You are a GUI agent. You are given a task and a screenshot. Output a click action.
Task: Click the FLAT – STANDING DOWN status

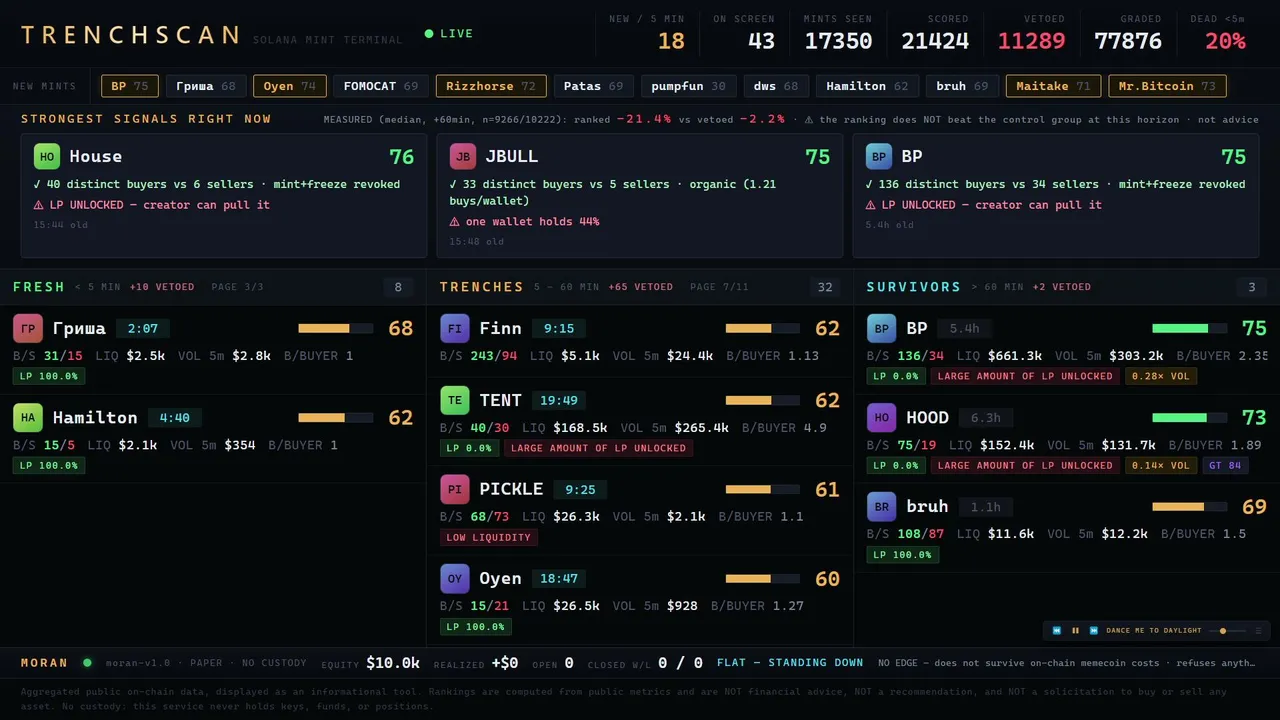[x=790, y=662]
